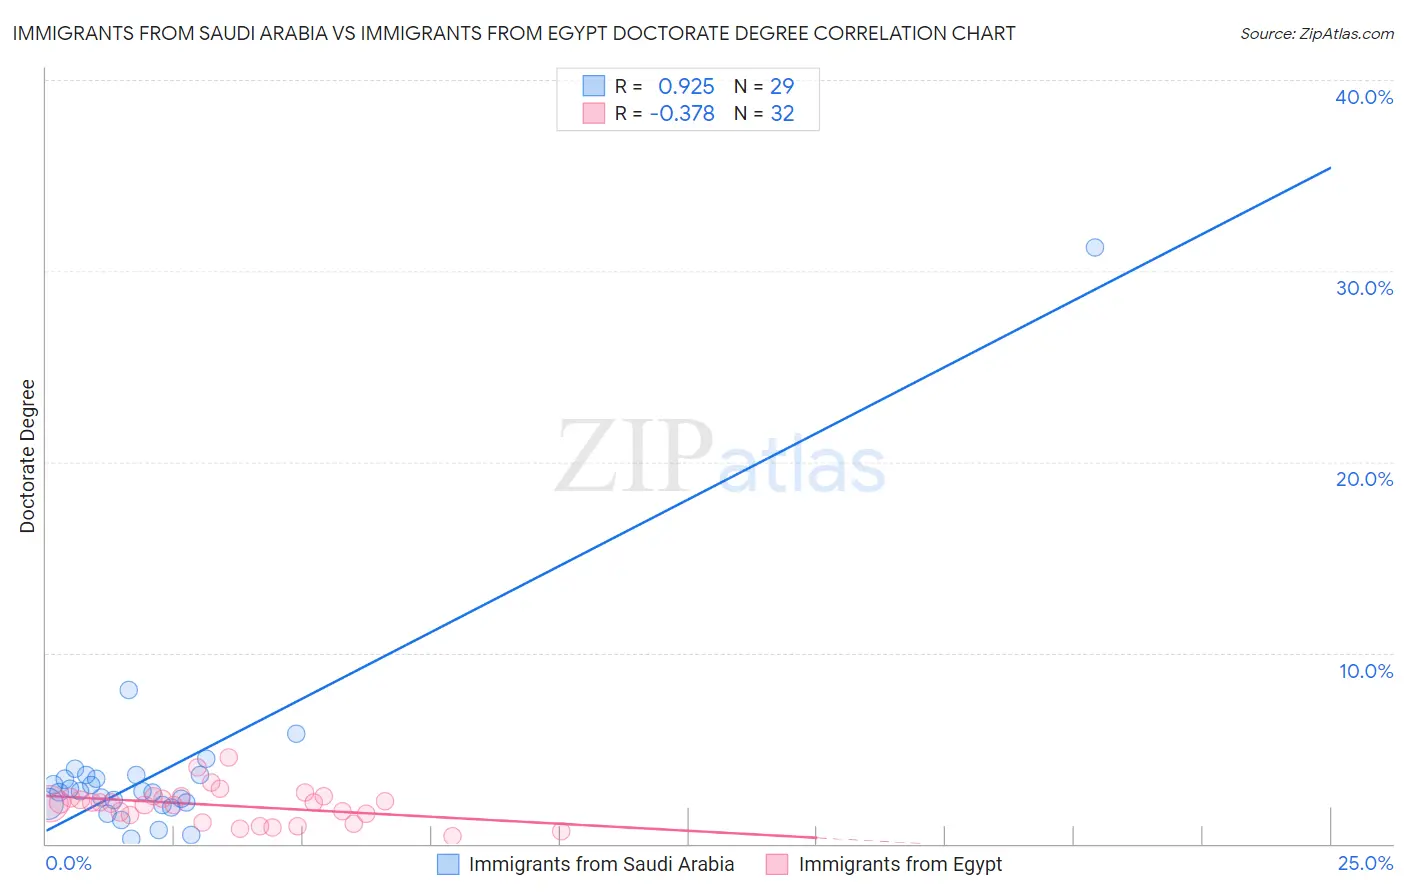The image size is (1406, 892).
Task: Click the R = -0.378 correlation value
Action: tap(665, 113)
